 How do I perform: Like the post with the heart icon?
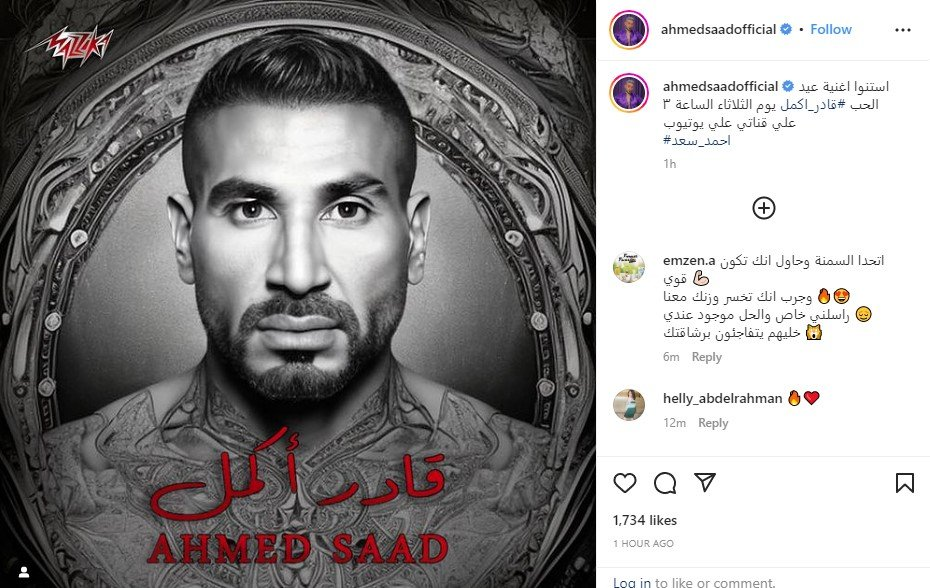click(x=625, y=483)
